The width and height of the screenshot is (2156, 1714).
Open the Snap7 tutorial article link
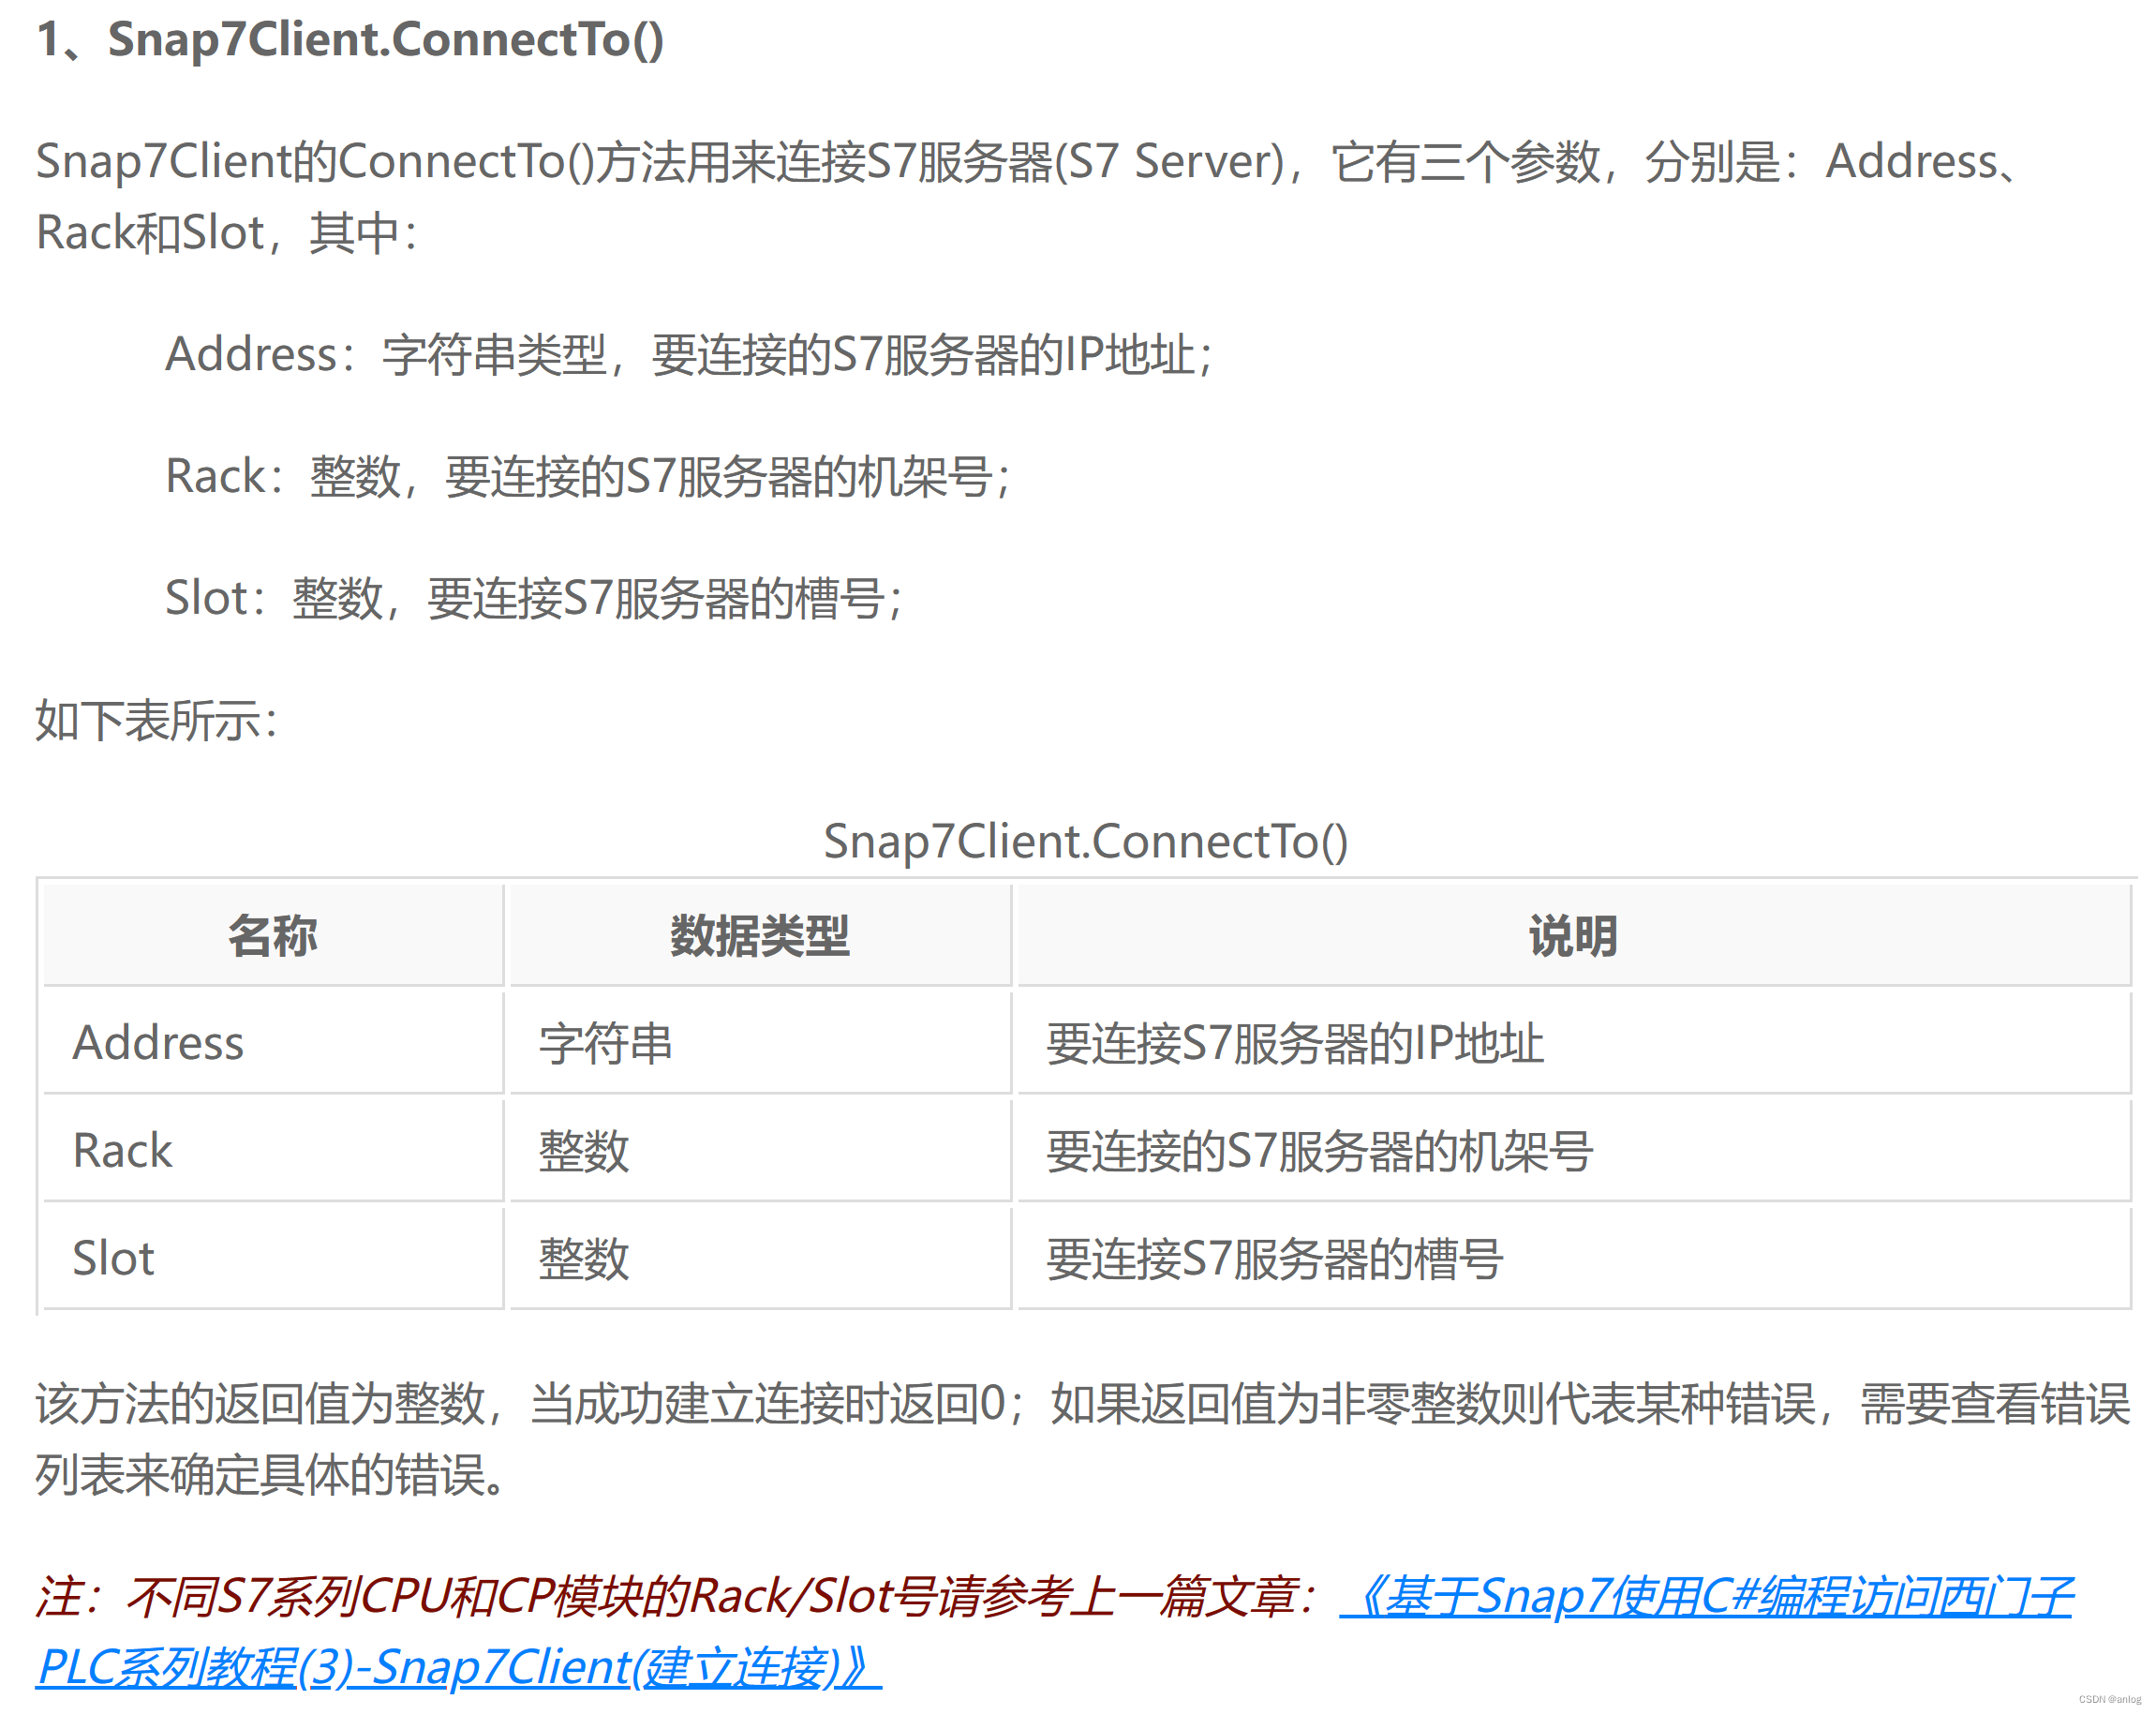pyautogui.click(x=1705, y=1596)
